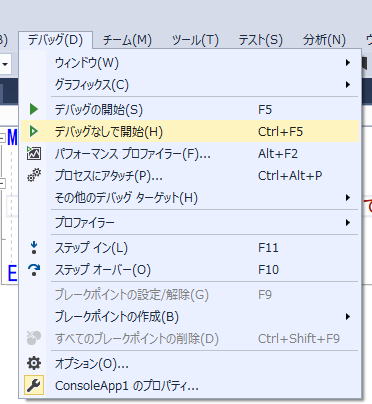Click the Step Into arrow icon
372x404 pixels.
coord(34,248)
